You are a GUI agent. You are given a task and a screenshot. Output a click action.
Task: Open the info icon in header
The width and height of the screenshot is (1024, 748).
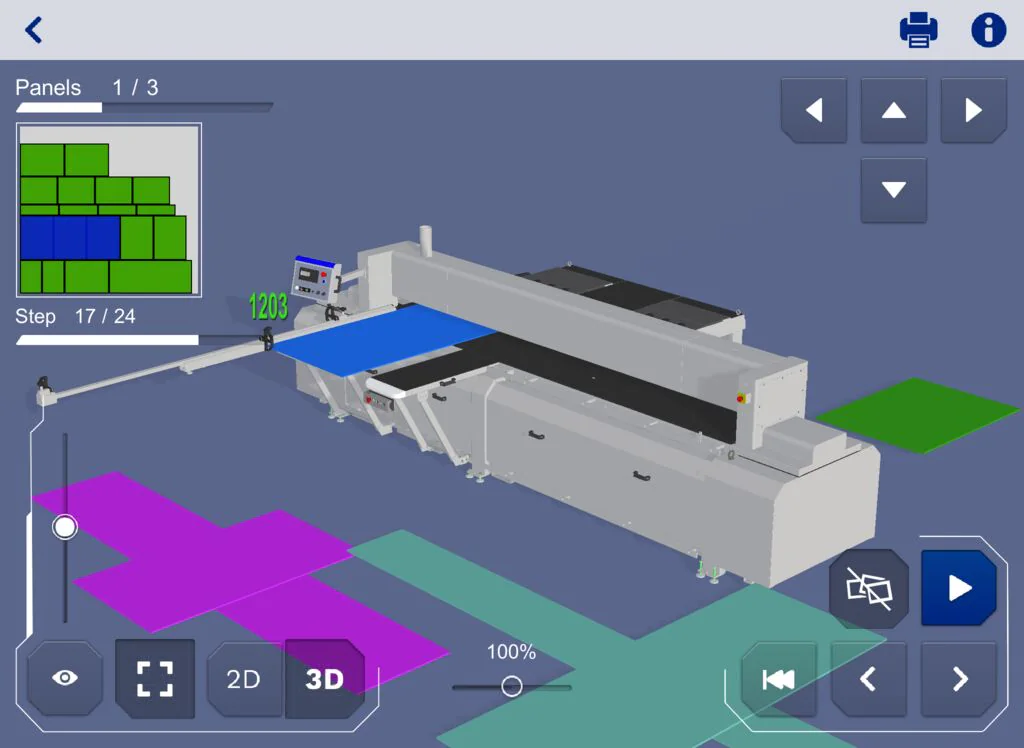988,30
